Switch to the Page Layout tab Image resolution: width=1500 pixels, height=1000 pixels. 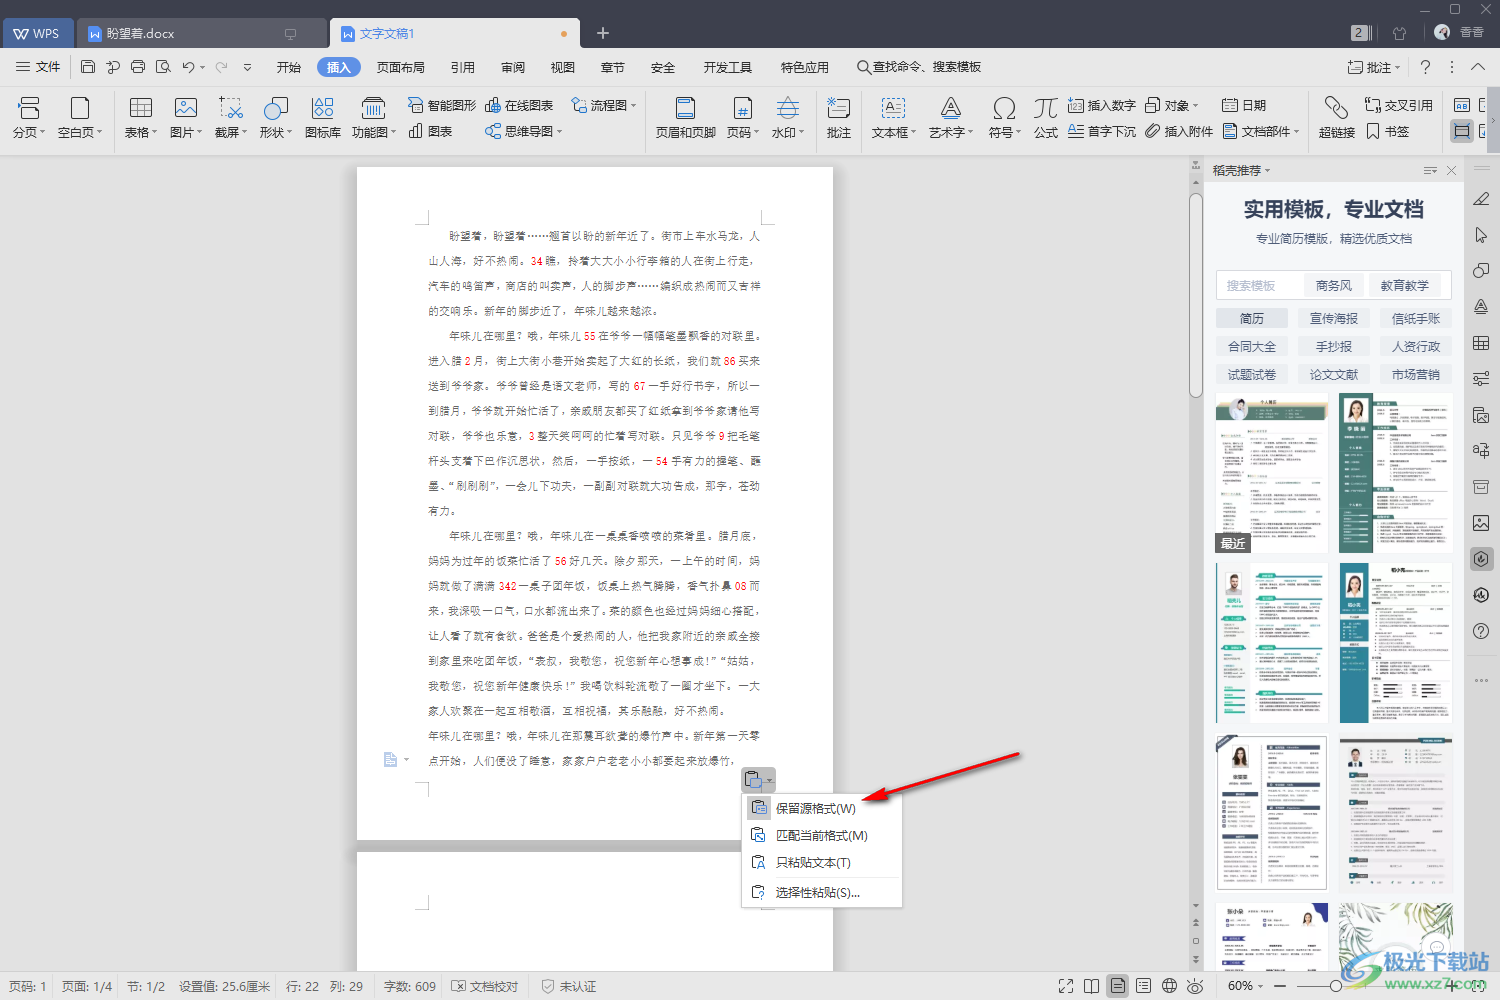pyautogui.click(x=400, y=67)
